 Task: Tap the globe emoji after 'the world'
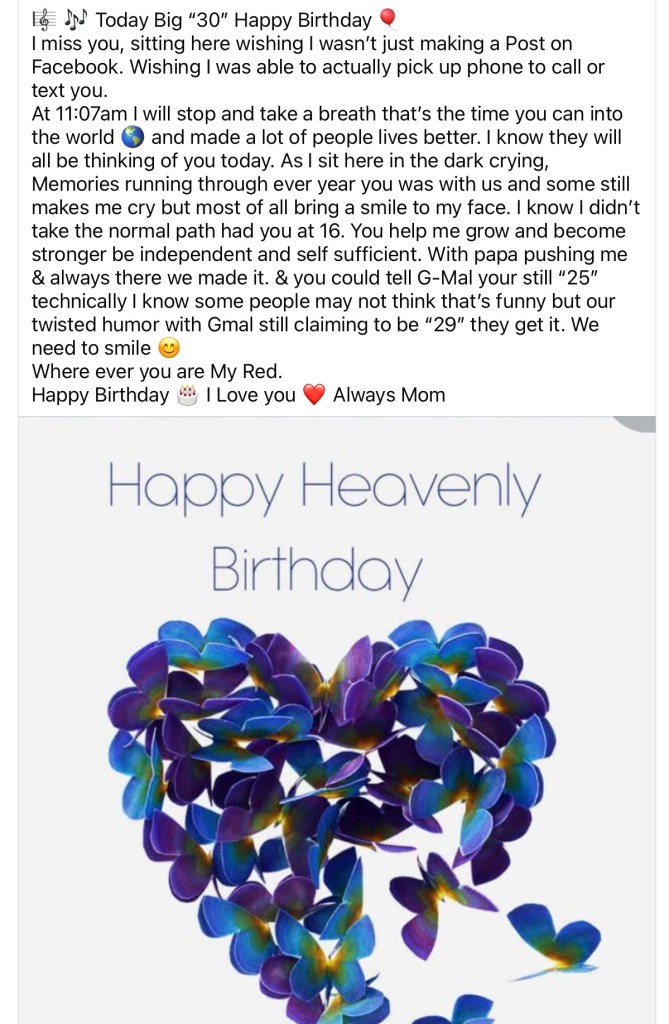tap(133, 138)
